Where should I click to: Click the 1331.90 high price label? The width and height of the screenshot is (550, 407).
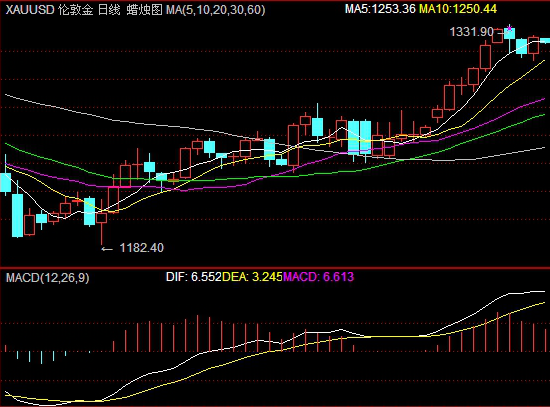pyautogui.click(x=471, y=32)
